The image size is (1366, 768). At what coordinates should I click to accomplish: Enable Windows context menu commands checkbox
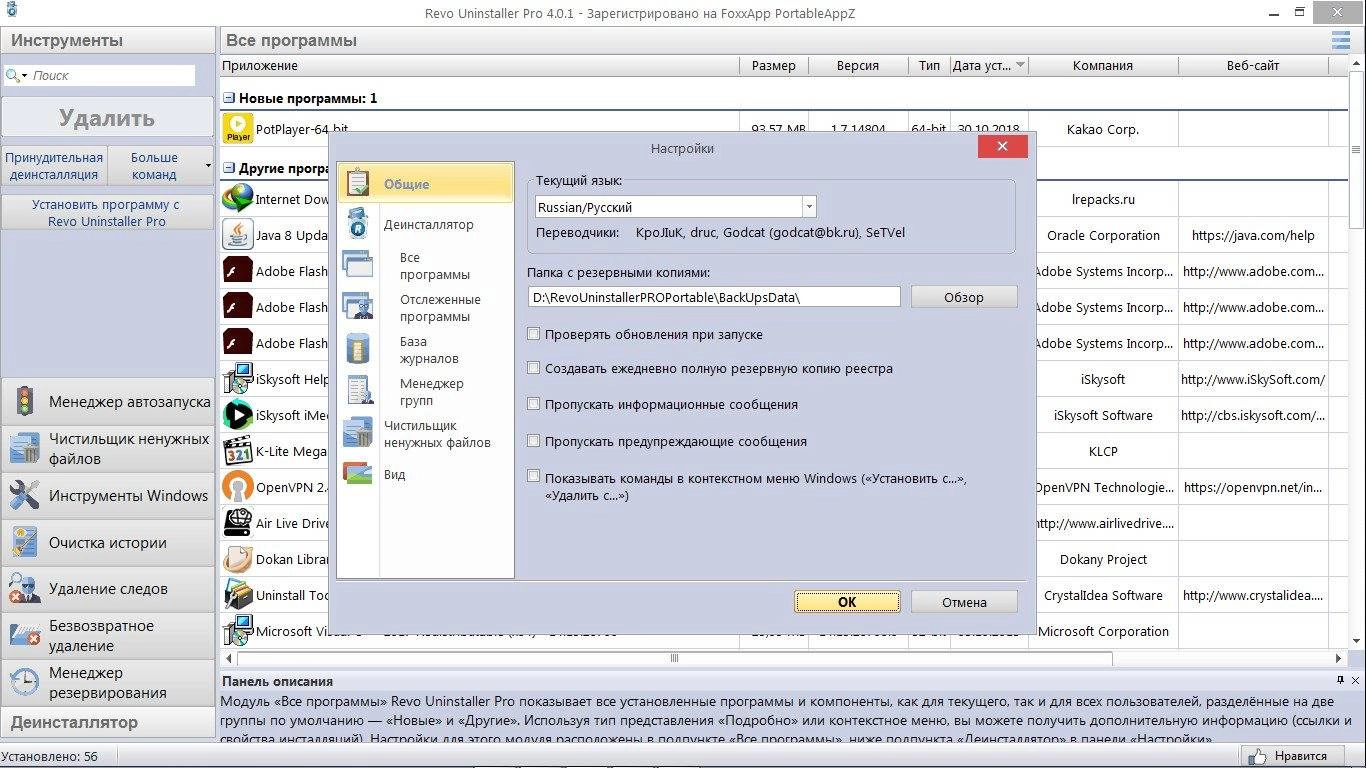[534, 476]
